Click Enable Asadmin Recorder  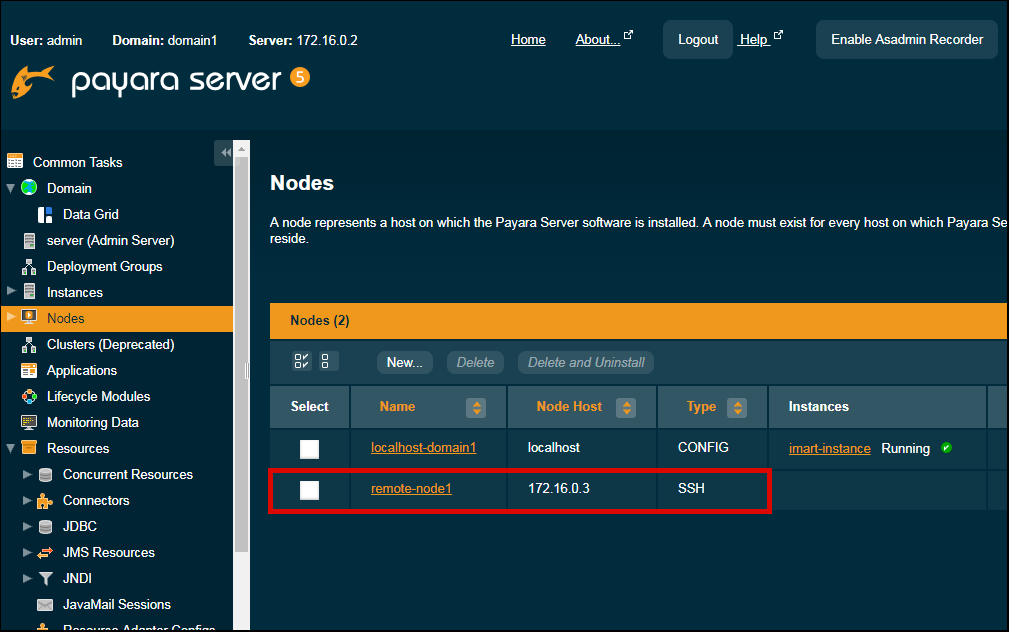coord(906,39)
